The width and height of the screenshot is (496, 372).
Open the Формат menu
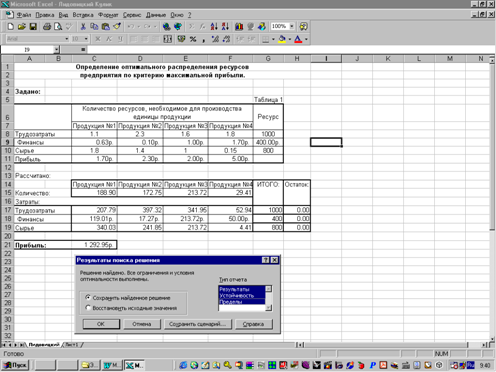pos(108,15)
